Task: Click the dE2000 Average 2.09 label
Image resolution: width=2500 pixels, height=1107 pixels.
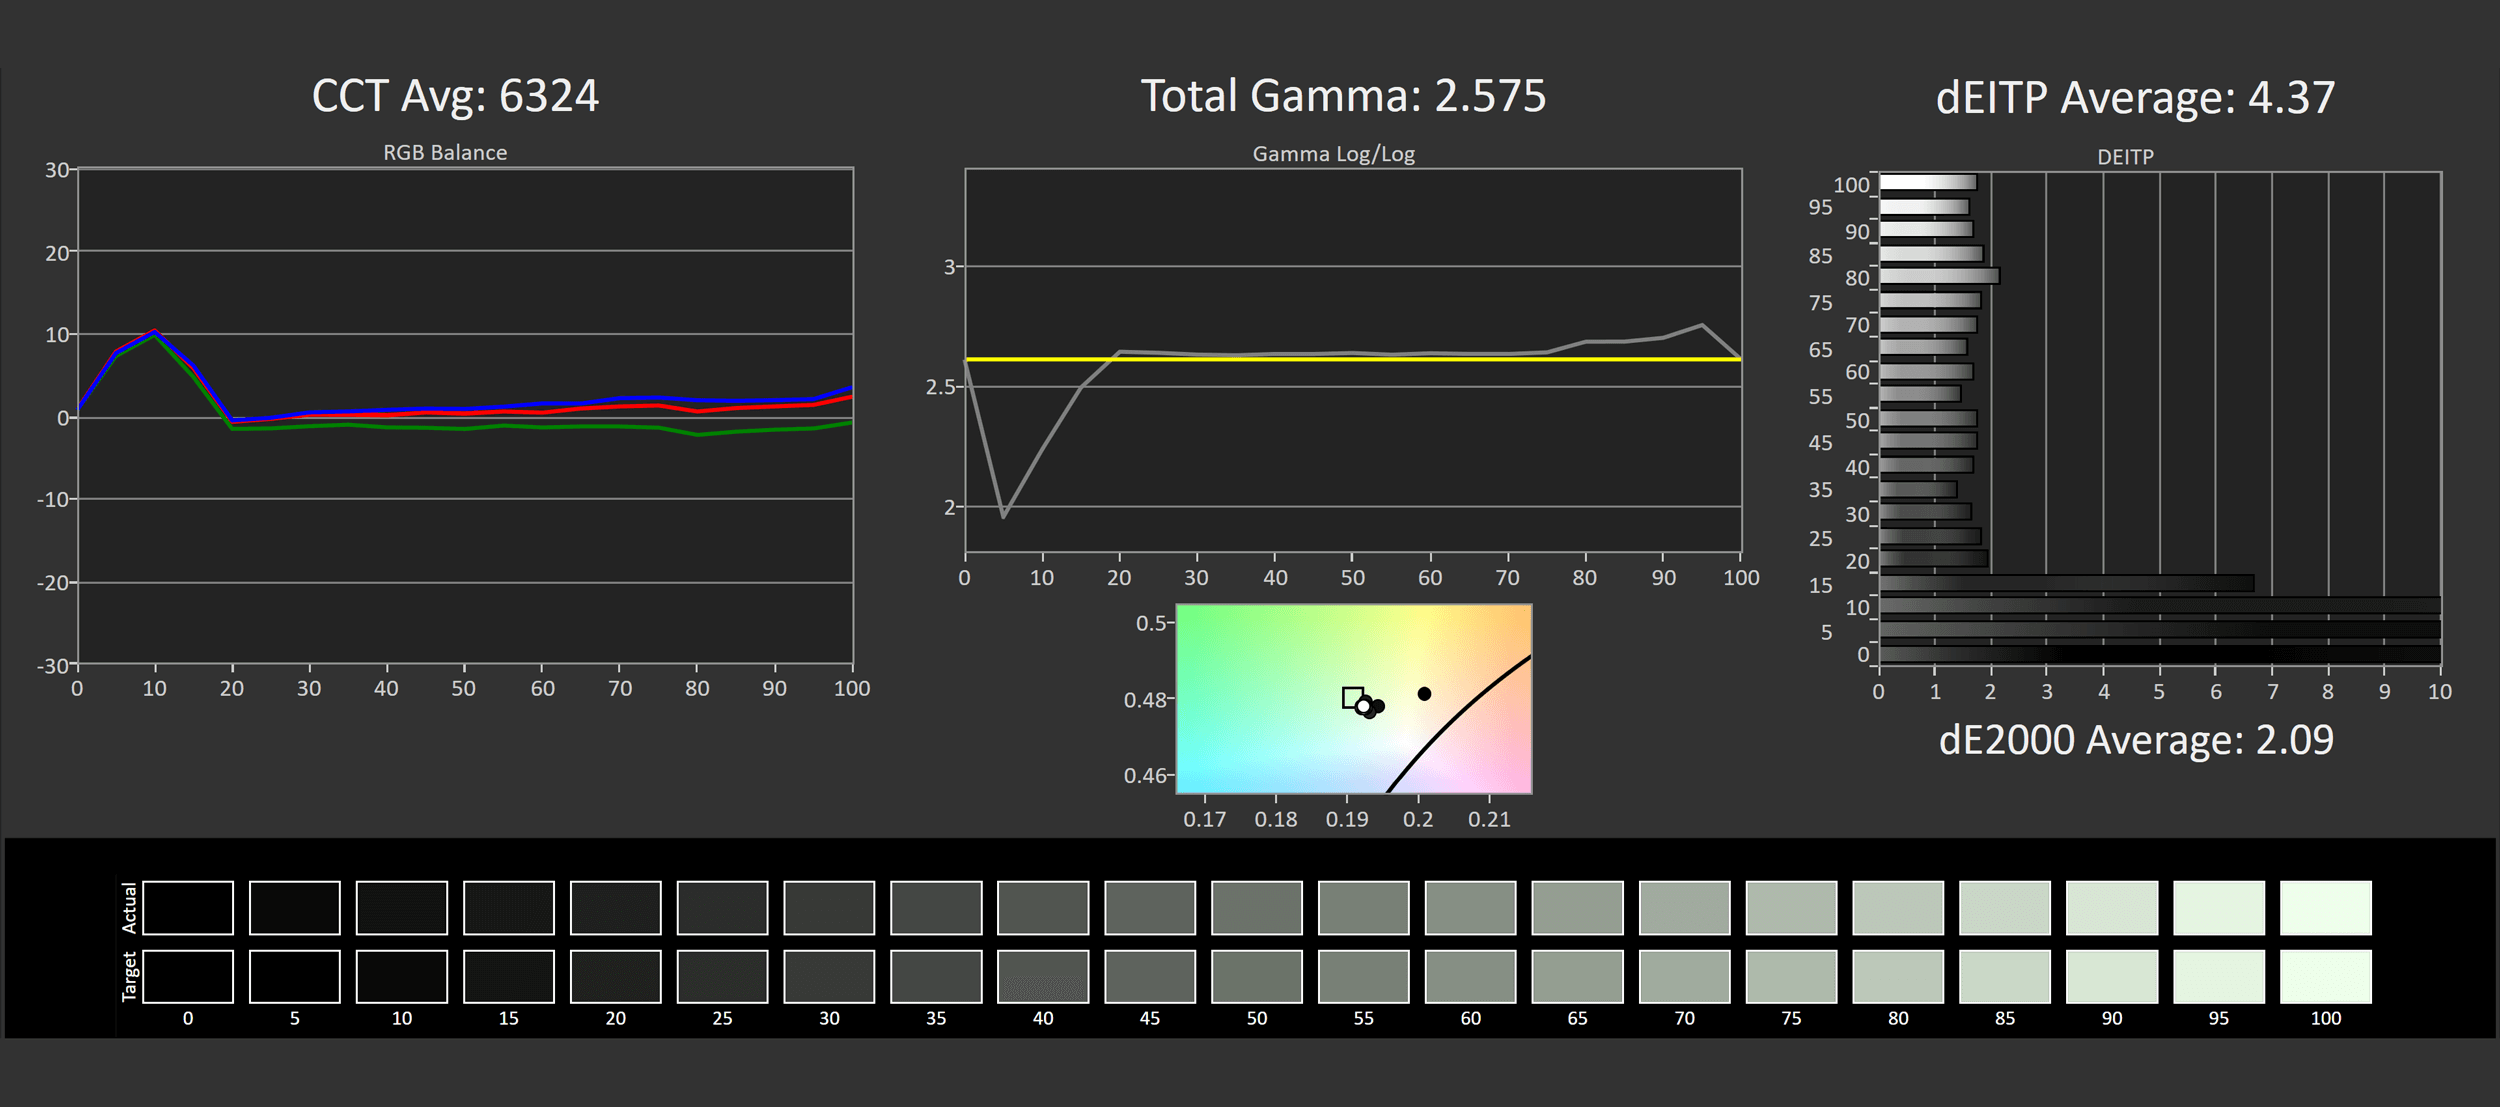Action: (2135, 740)
